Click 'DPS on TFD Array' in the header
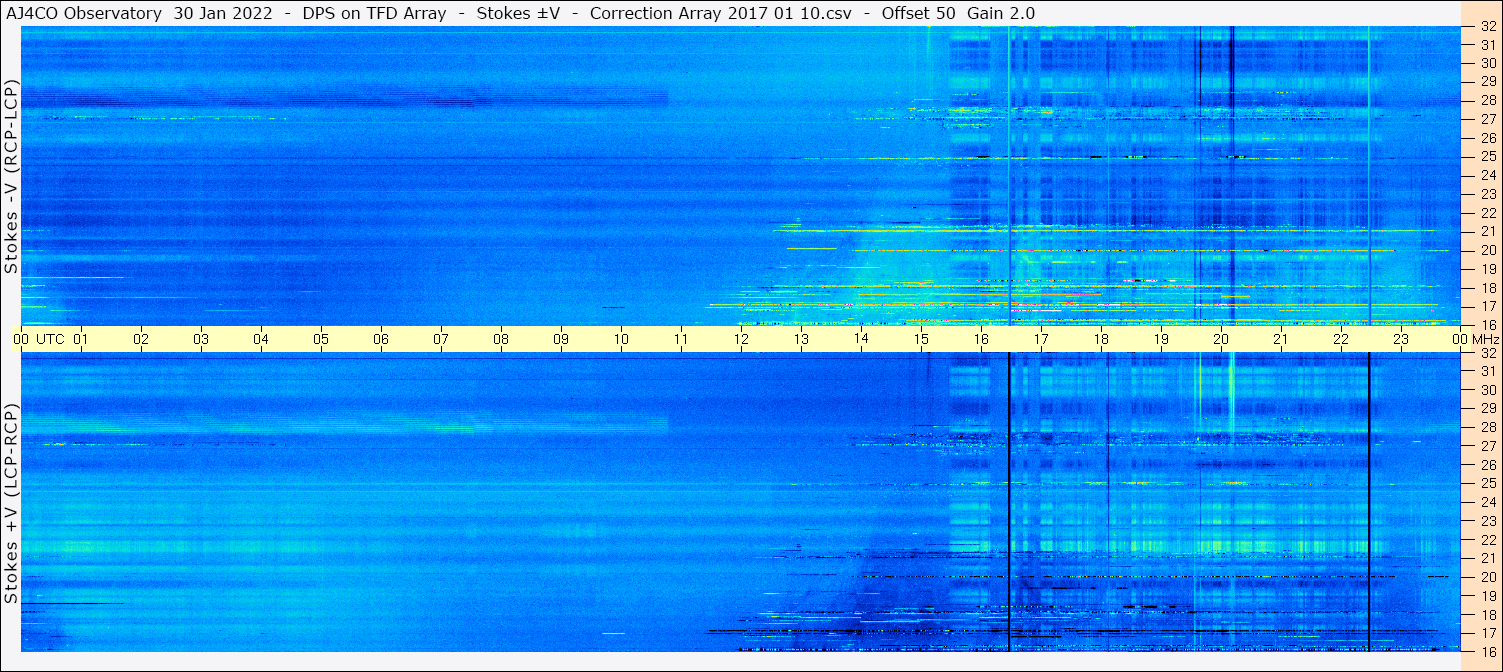Screen dimensions: 1503x672 coord(375,13)
